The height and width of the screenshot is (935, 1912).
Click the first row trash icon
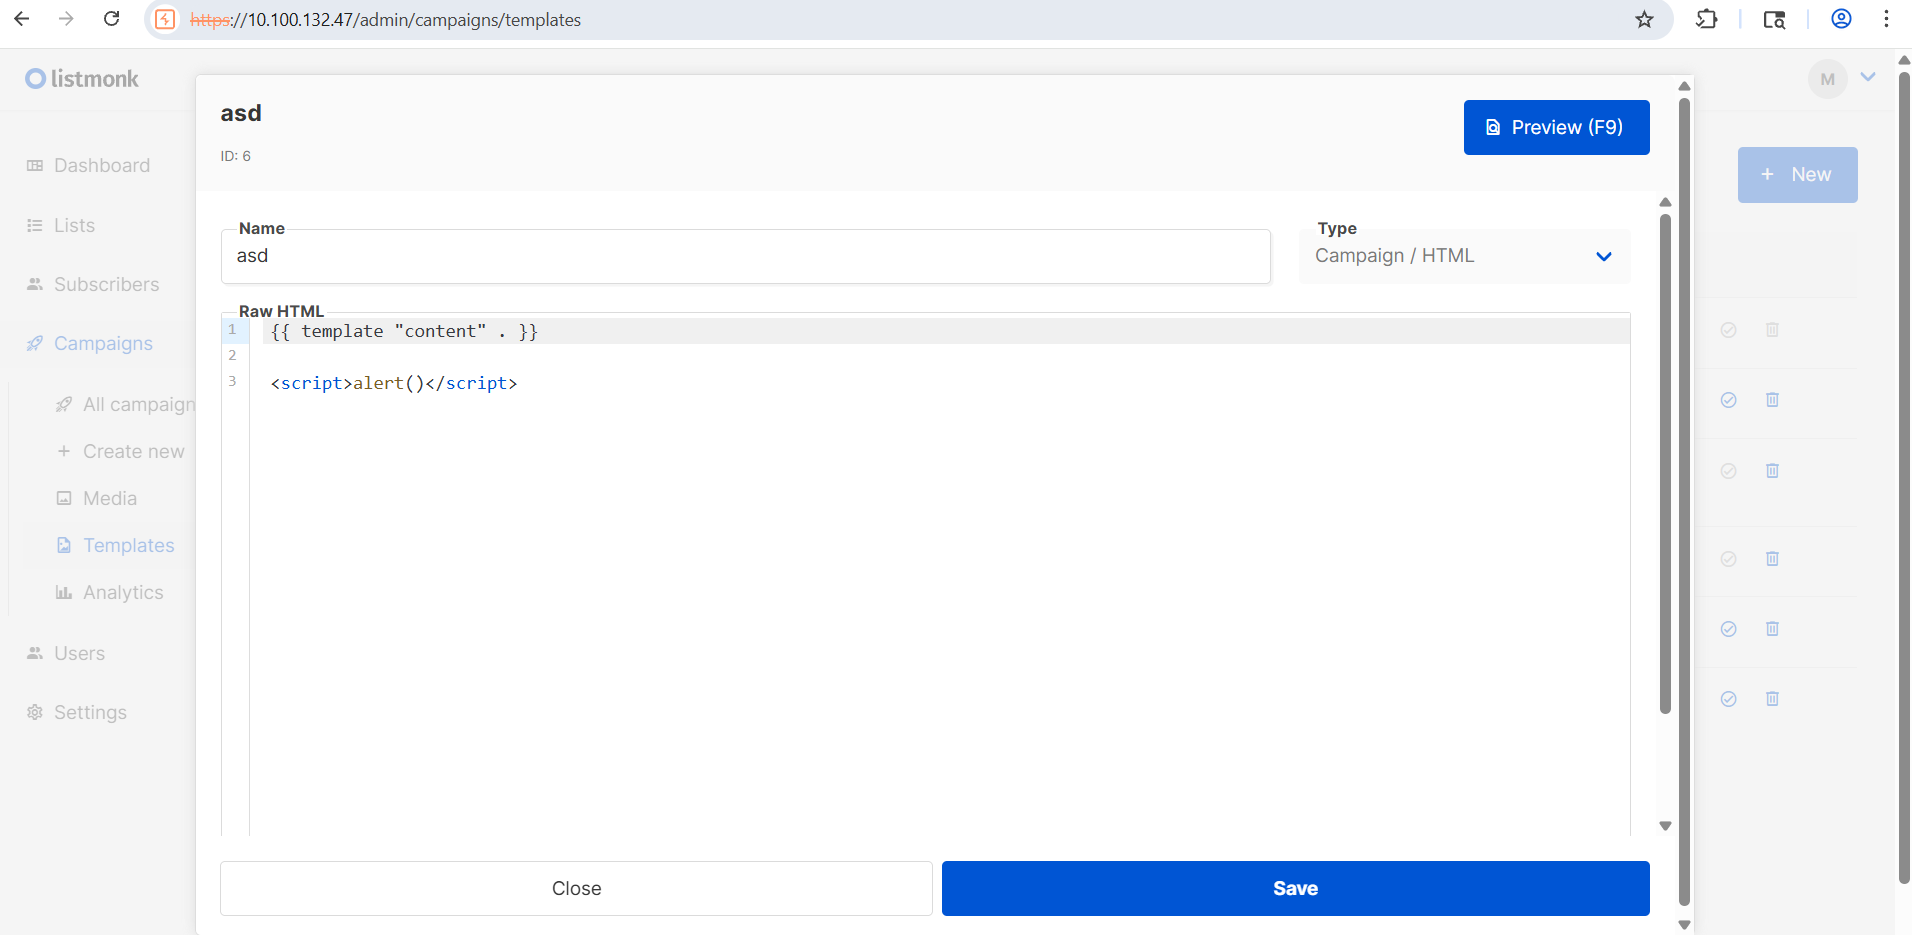(x=1772, y=330)
